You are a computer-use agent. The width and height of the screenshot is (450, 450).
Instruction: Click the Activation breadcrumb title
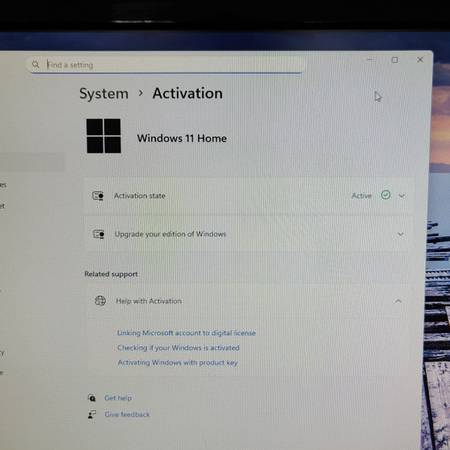click(x=188, y=93)
